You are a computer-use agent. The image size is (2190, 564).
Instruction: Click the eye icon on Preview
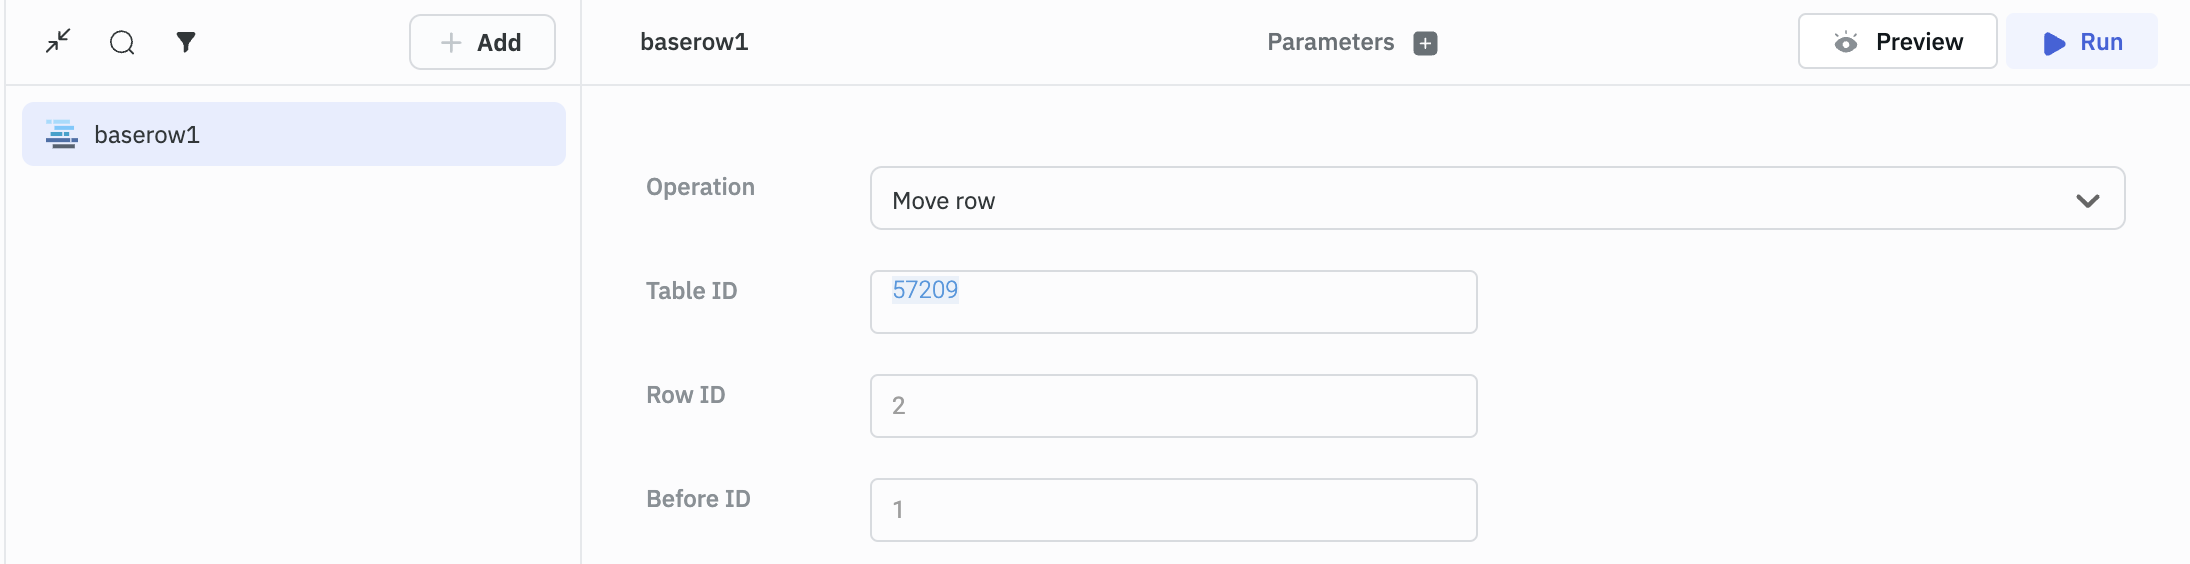pyautogui.click(x=1845, y=42)
